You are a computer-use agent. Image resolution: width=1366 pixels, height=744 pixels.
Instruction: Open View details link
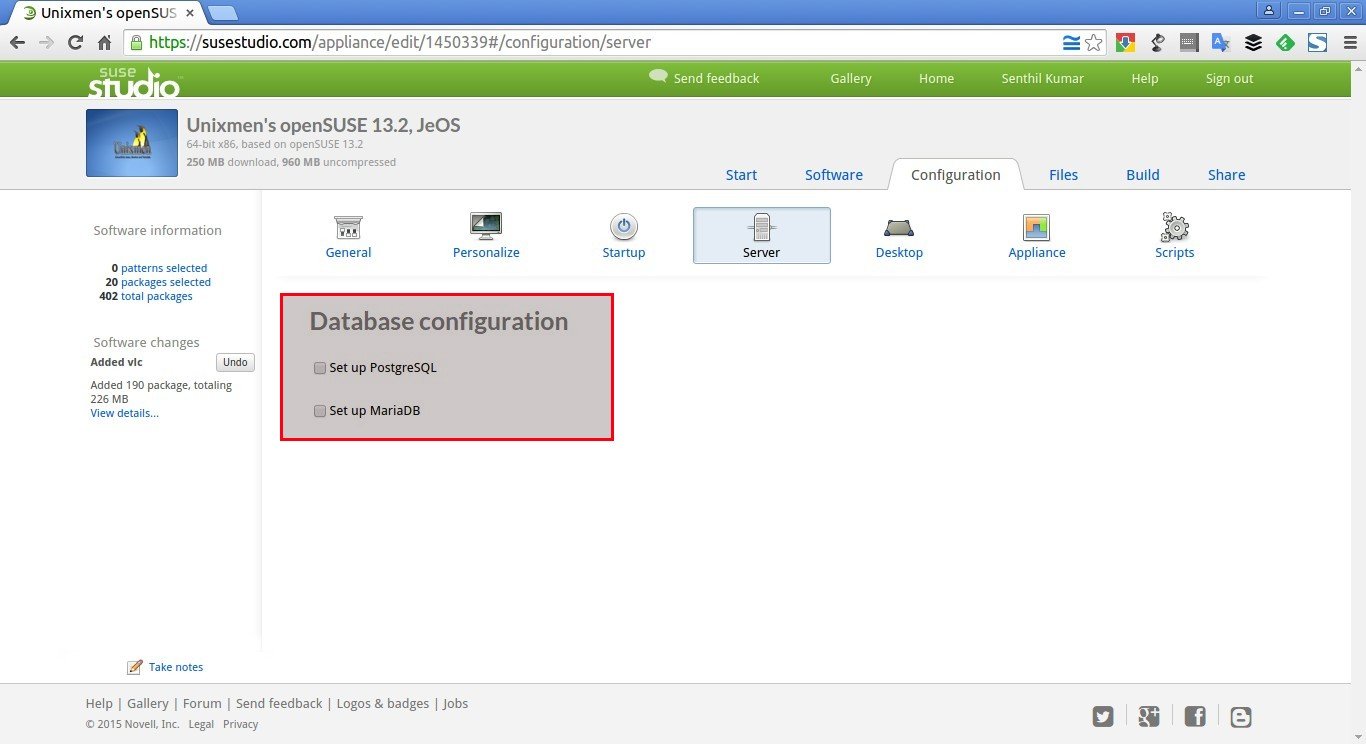point(124,413)
